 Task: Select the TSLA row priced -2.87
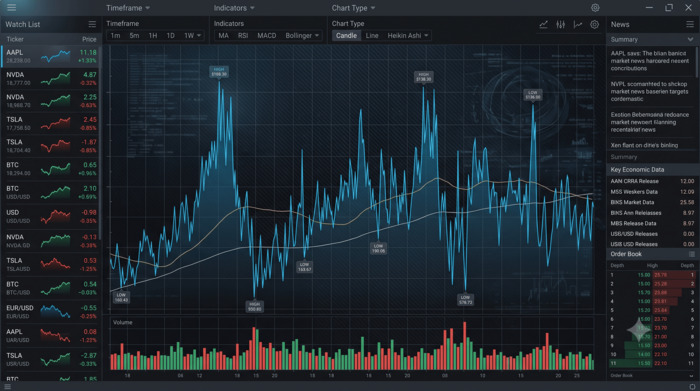(50, 359)
